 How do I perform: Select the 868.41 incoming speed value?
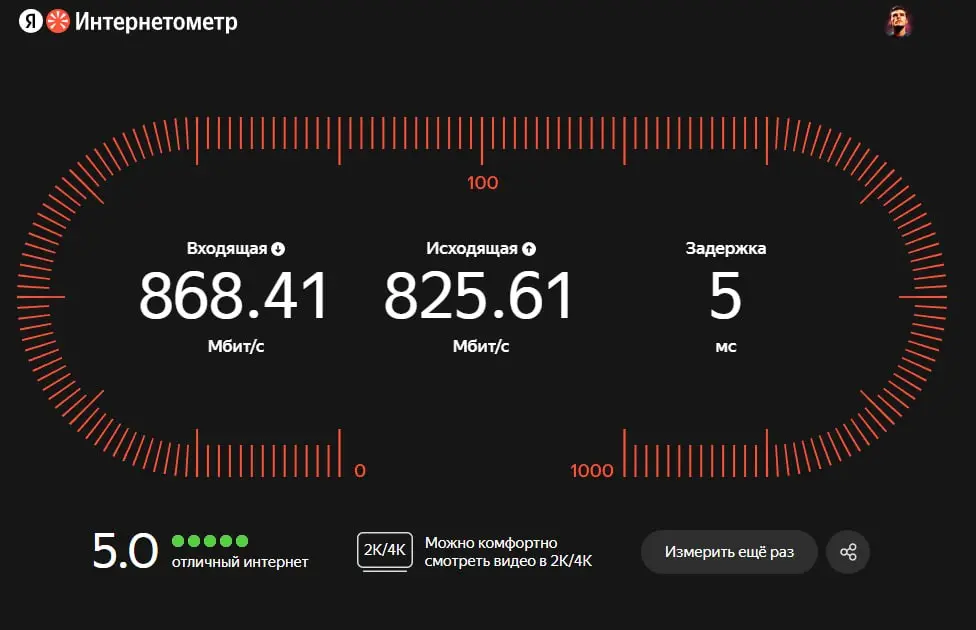[234, 295]
